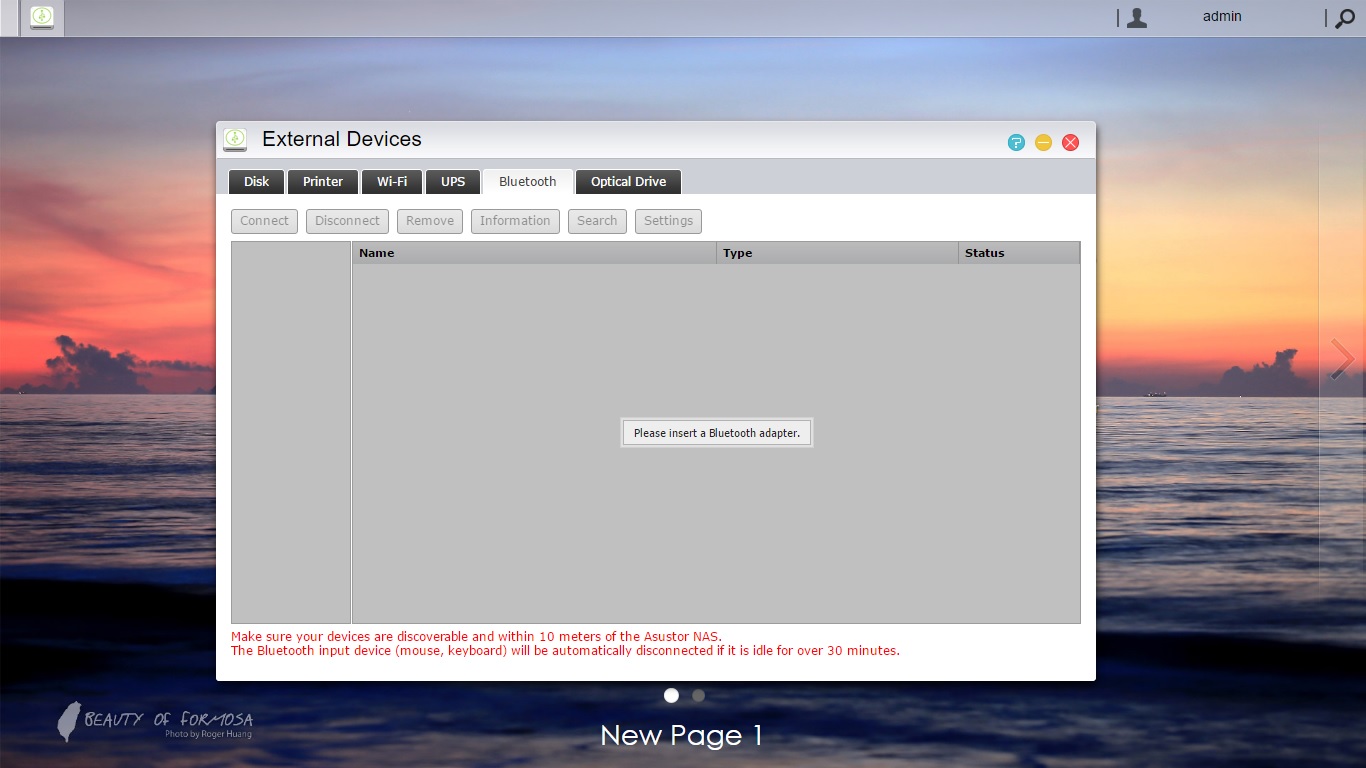Click the Connect button

coord(264,221)
